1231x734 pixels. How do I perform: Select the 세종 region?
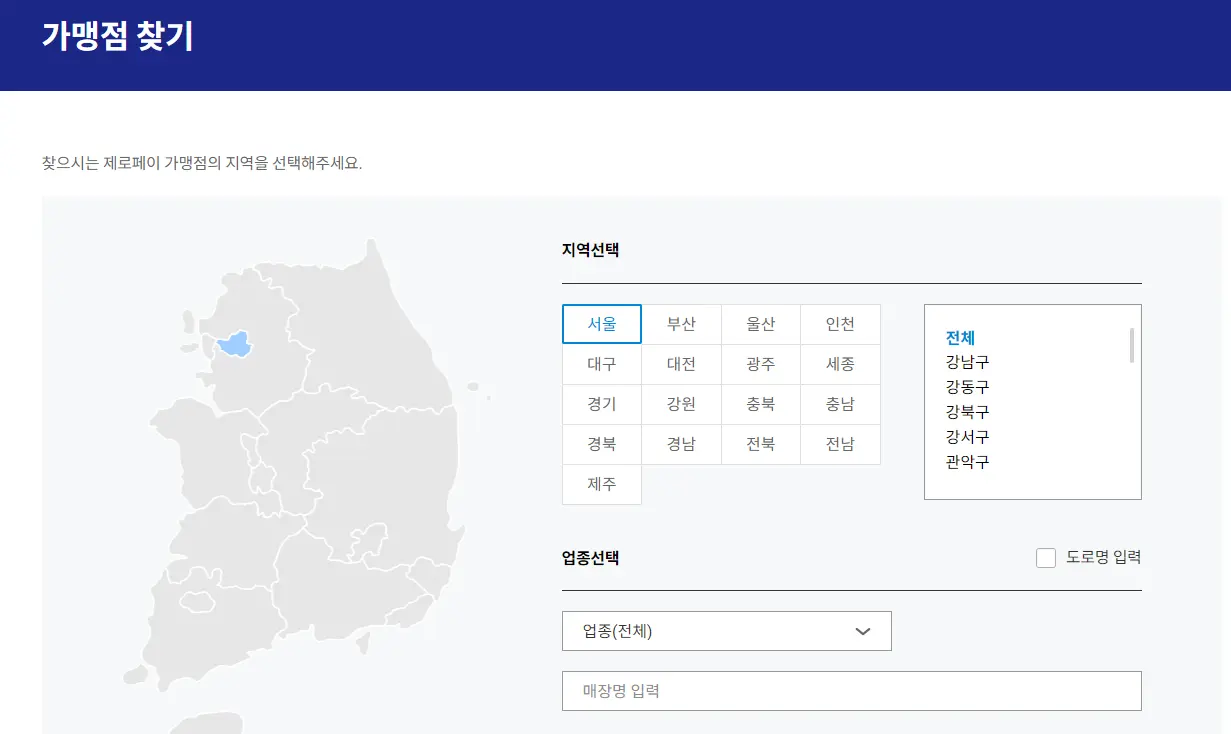841,364
